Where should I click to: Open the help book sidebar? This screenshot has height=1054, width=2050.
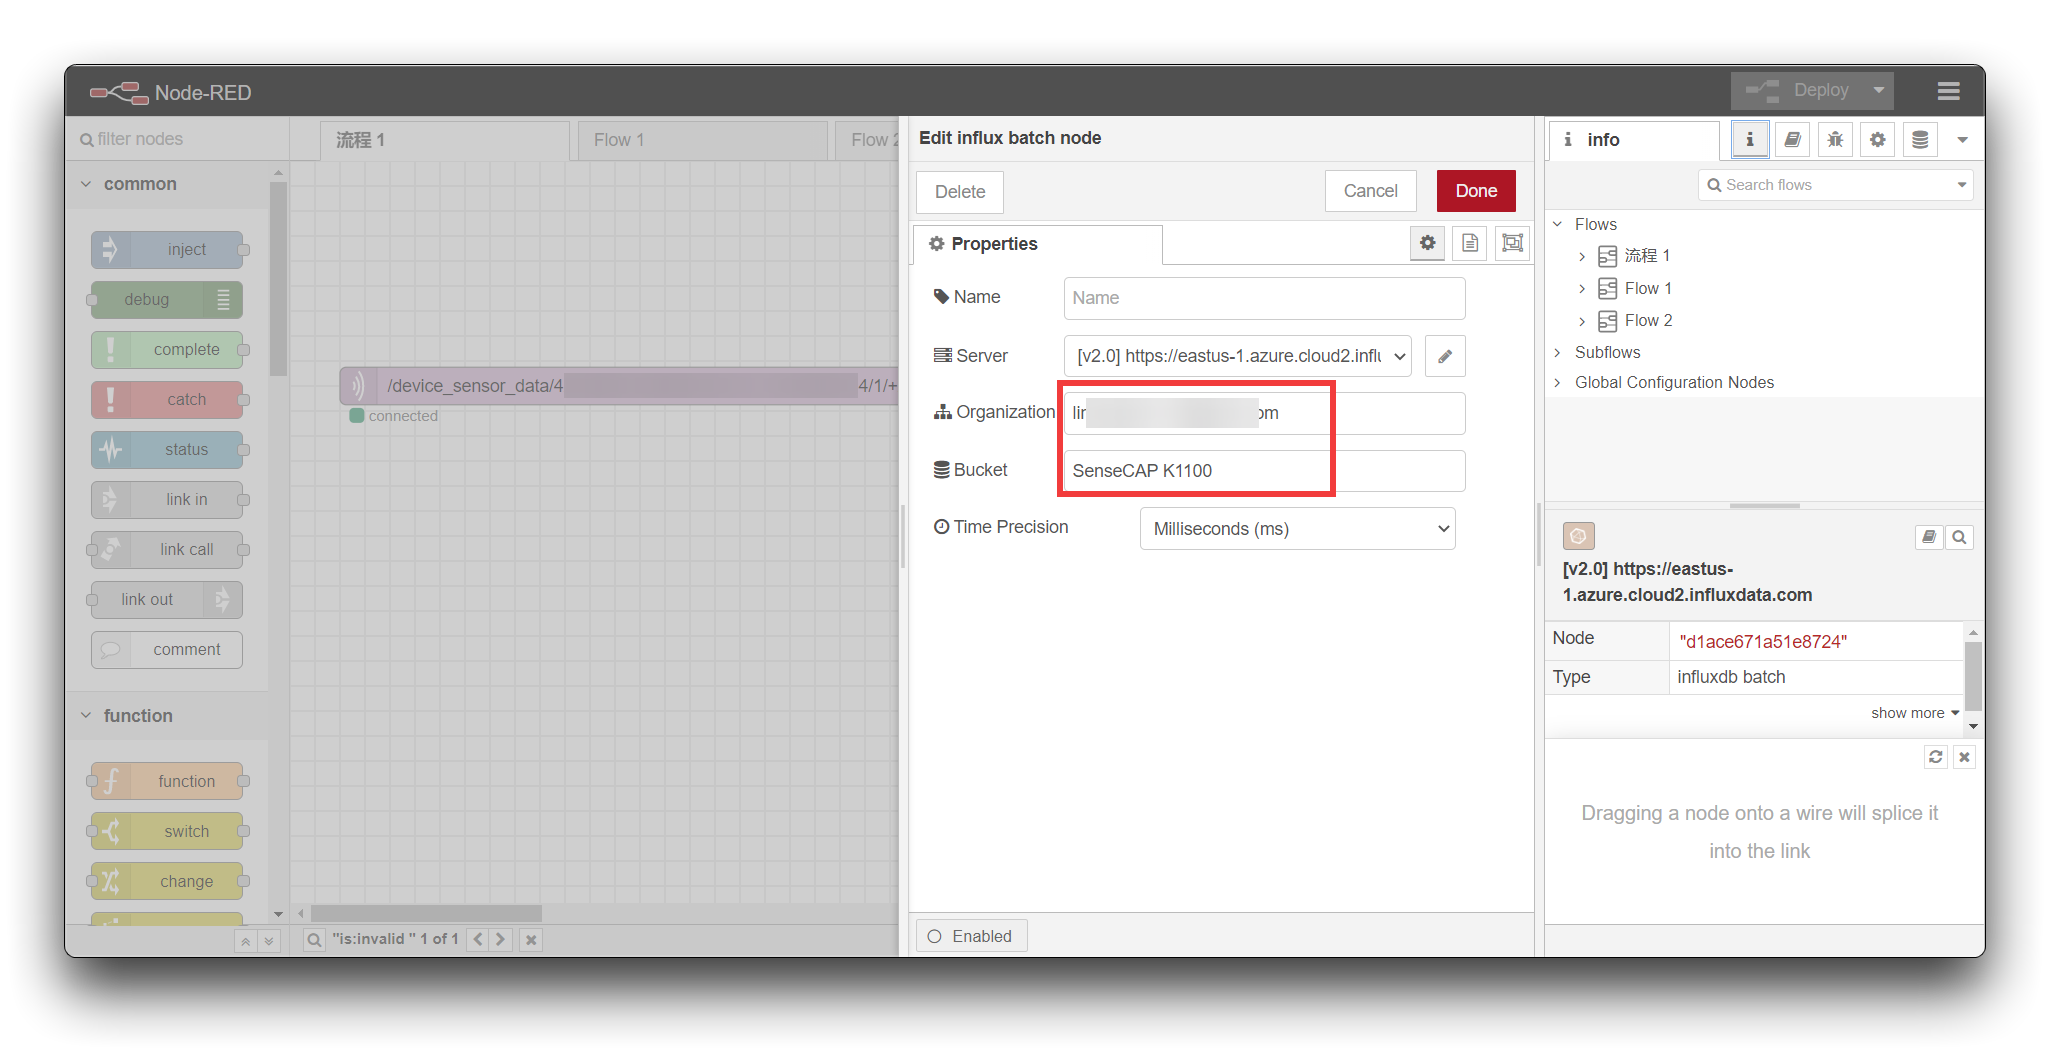click(x=1793, y=140)
